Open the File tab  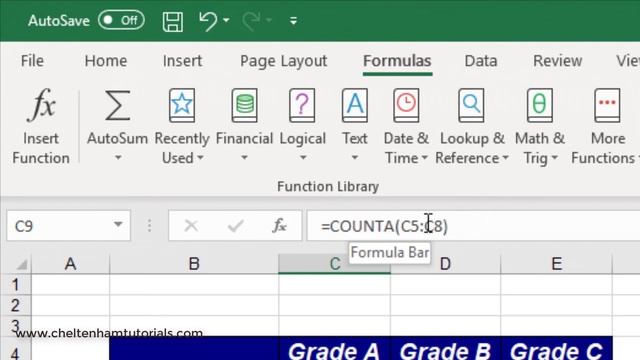tap(32, 61)
